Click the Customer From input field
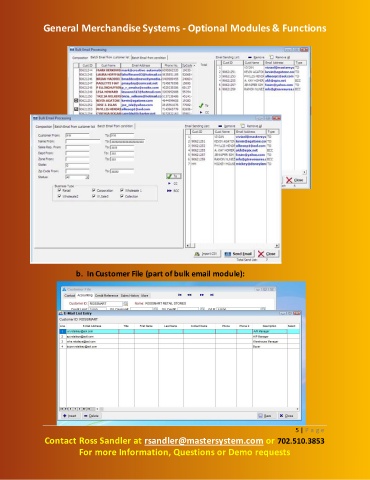This screenshot has height=480, width=370. [x=77, y=136]
